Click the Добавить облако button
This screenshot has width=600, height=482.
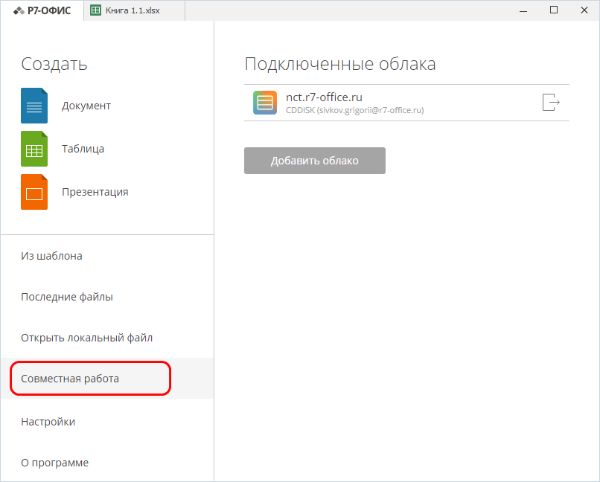pos(315,160)
